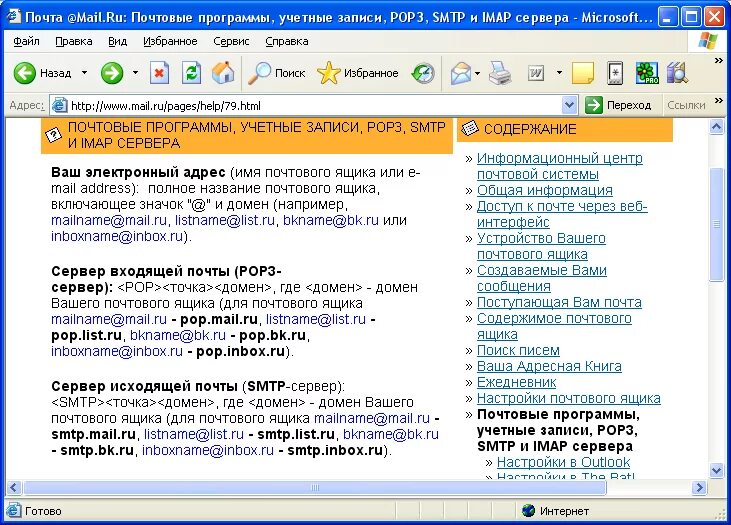Open Back button history dropdown arrow
Viewport: 731px width, 525px height.
click(x=84, y=73)
